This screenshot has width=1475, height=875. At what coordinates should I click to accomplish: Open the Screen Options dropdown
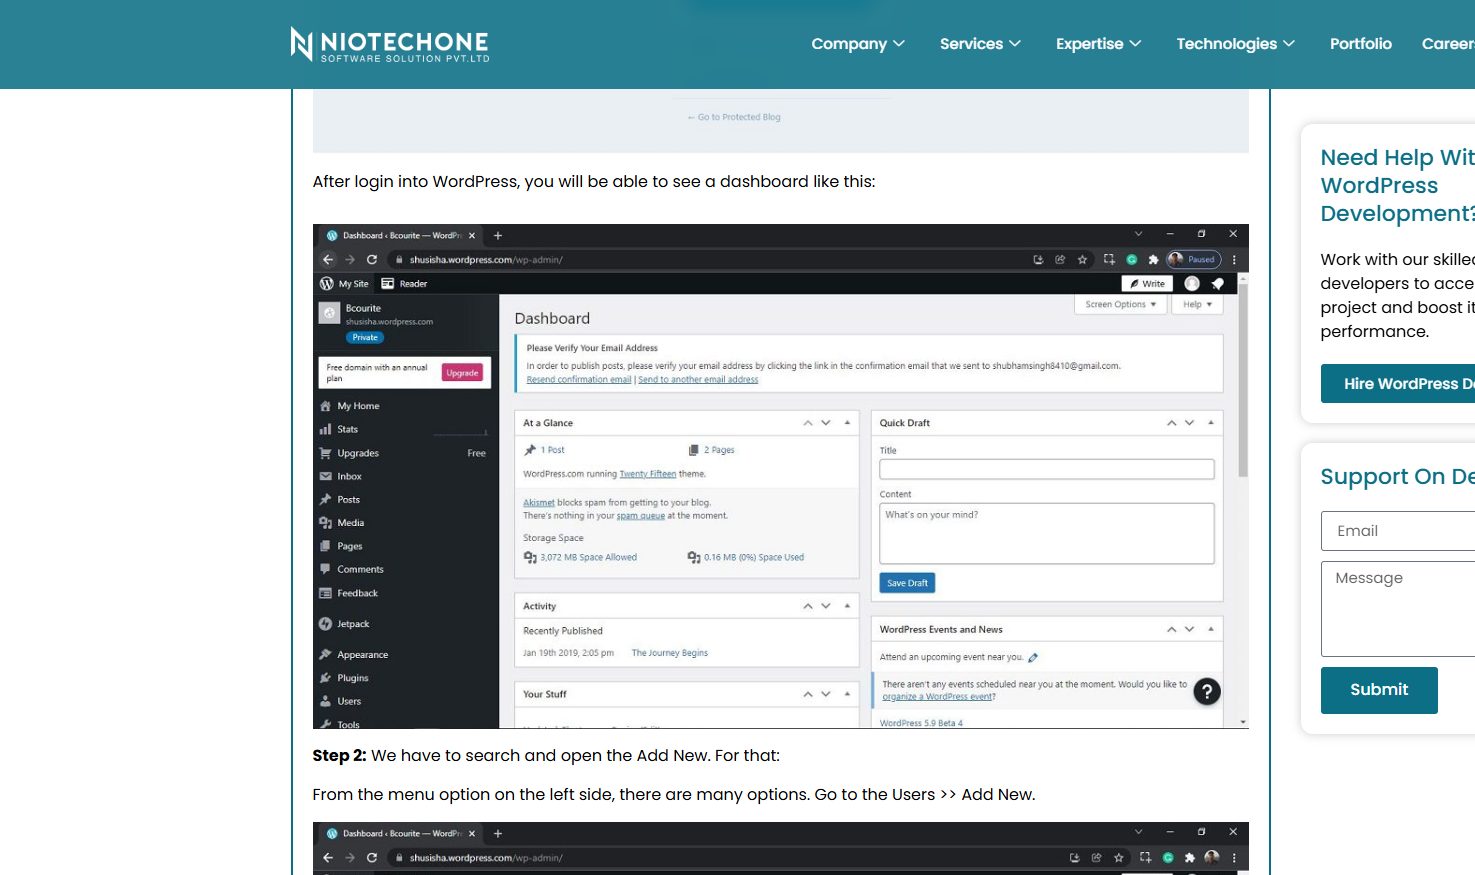[1120, 304]
